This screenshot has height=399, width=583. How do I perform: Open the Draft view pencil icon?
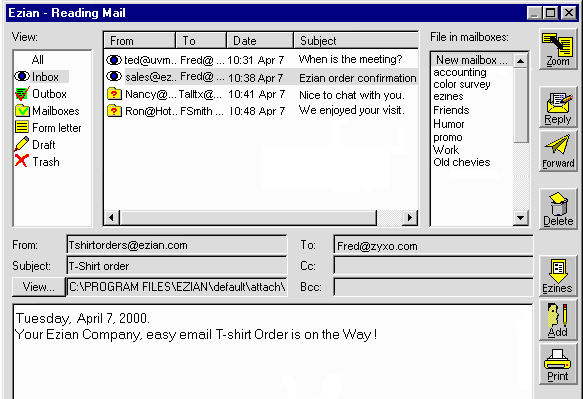22,144
